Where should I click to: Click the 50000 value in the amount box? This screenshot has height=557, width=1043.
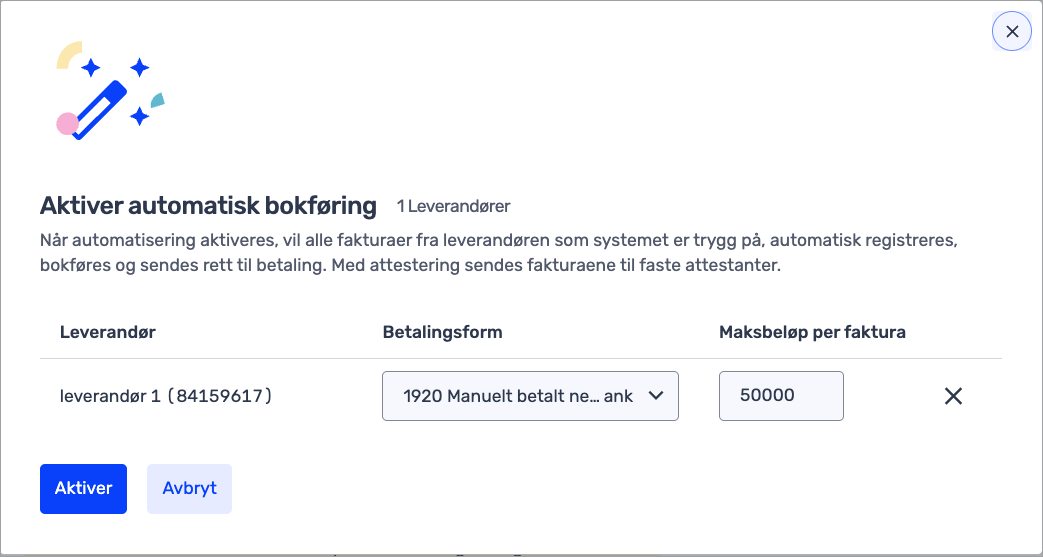[x=767, y=396]
